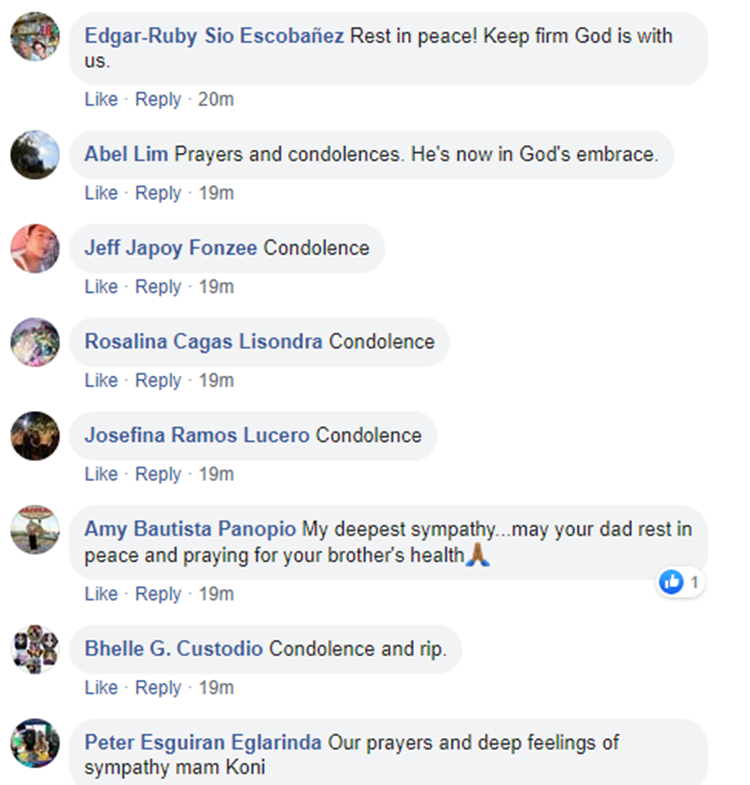This screenshot has width=750, height=785.
Task: Click Amy Bautista Panopio's avatar
Action: (35, 530)
